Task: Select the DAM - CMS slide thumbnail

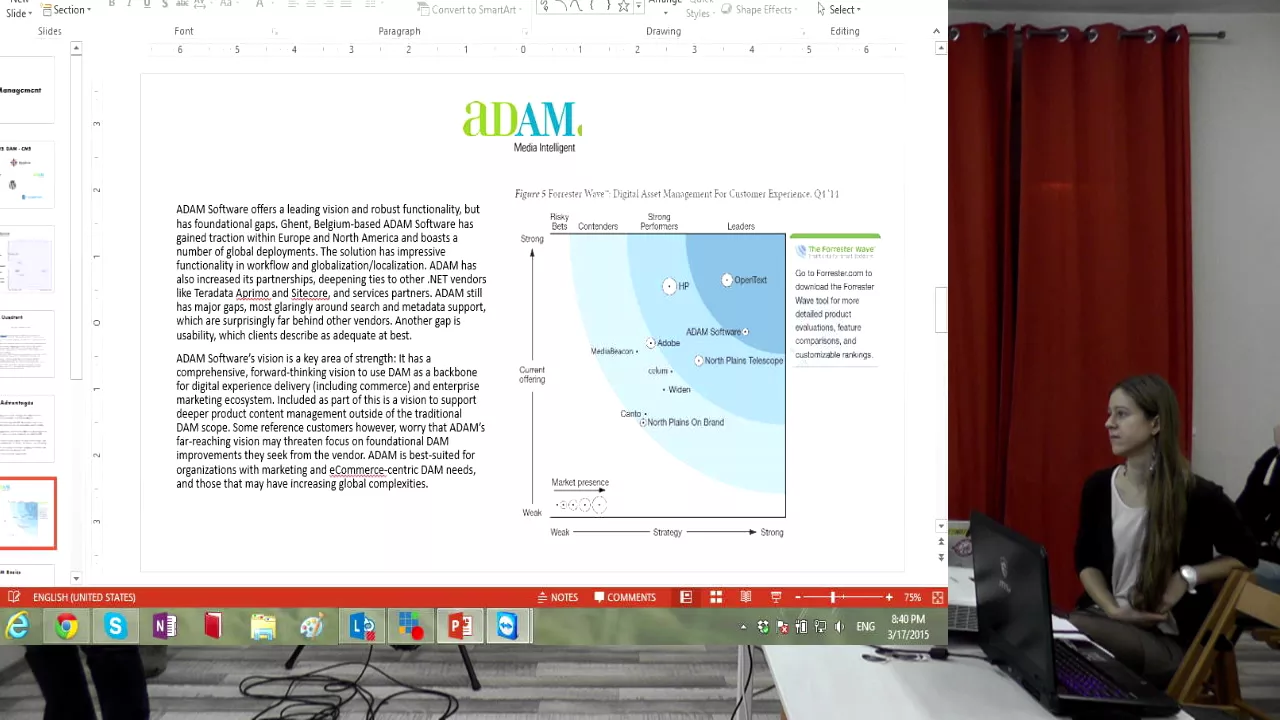Action: click(x=27, y=175)
